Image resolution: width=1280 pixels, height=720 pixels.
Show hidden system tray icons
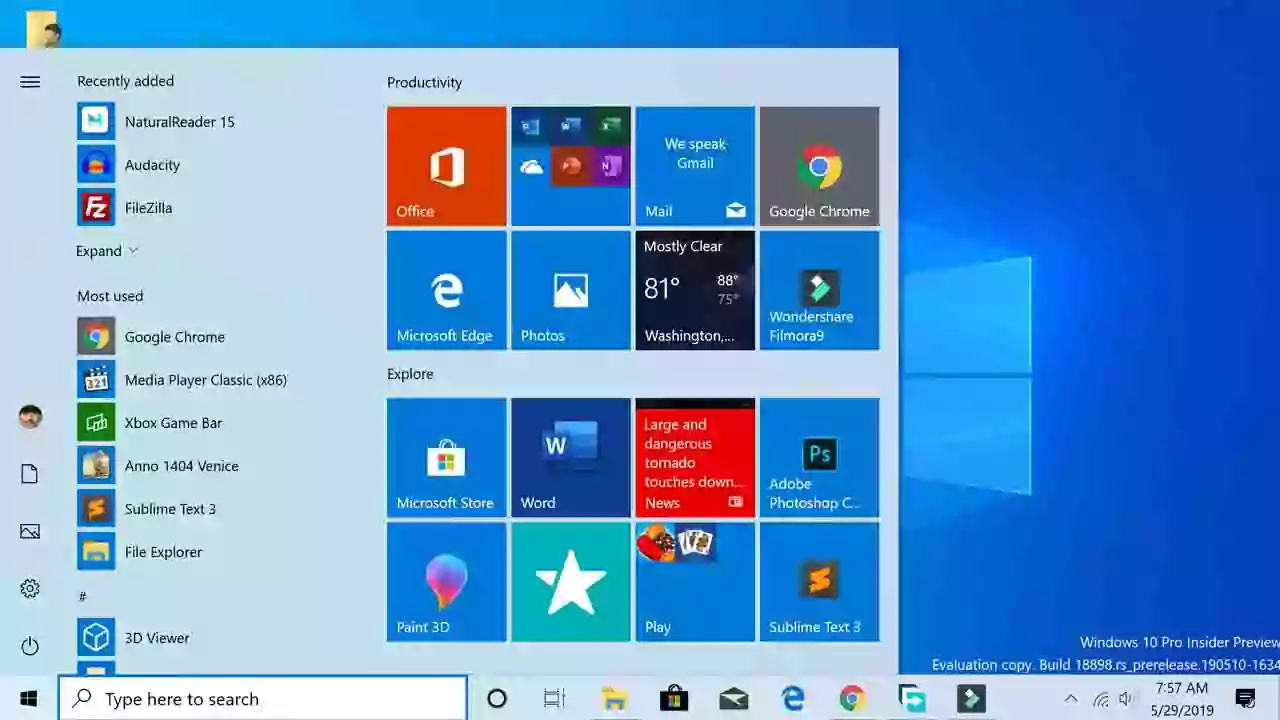[1071, 699]
